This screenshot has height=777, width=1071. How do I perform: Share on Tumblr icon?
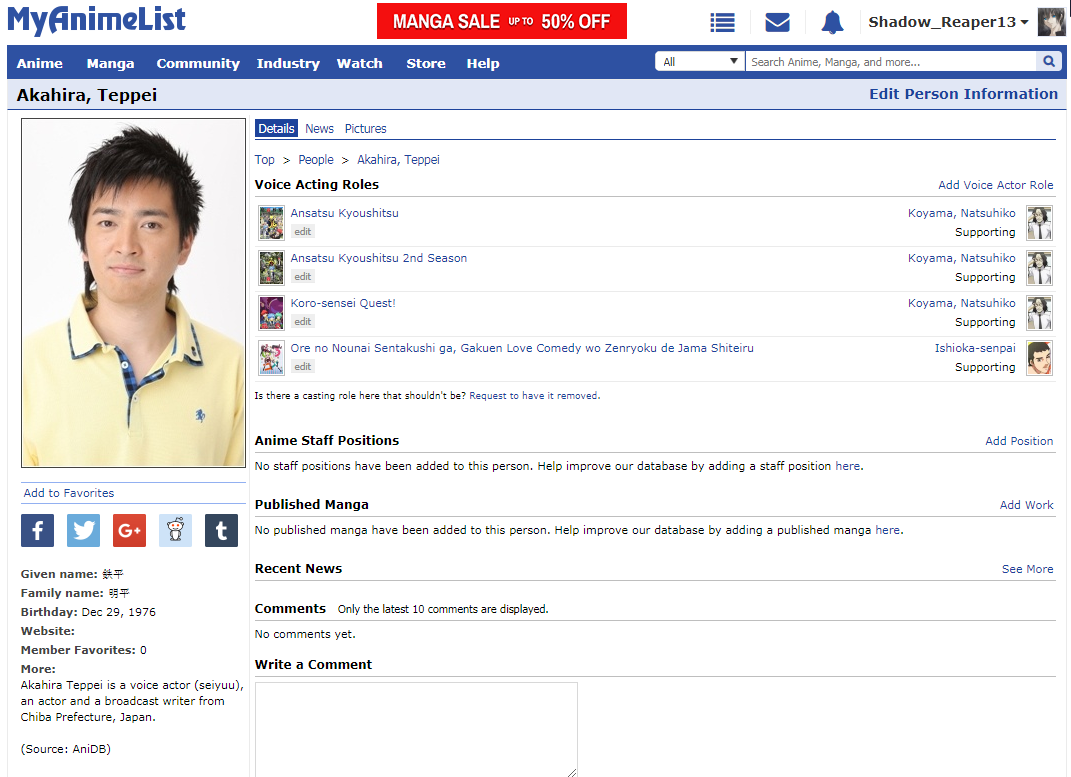(x=221, y=530)
